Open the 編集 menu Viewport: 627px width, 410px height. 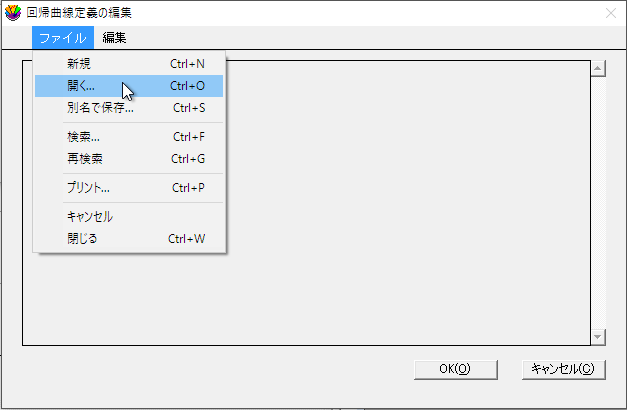click(x=114, y=38)
